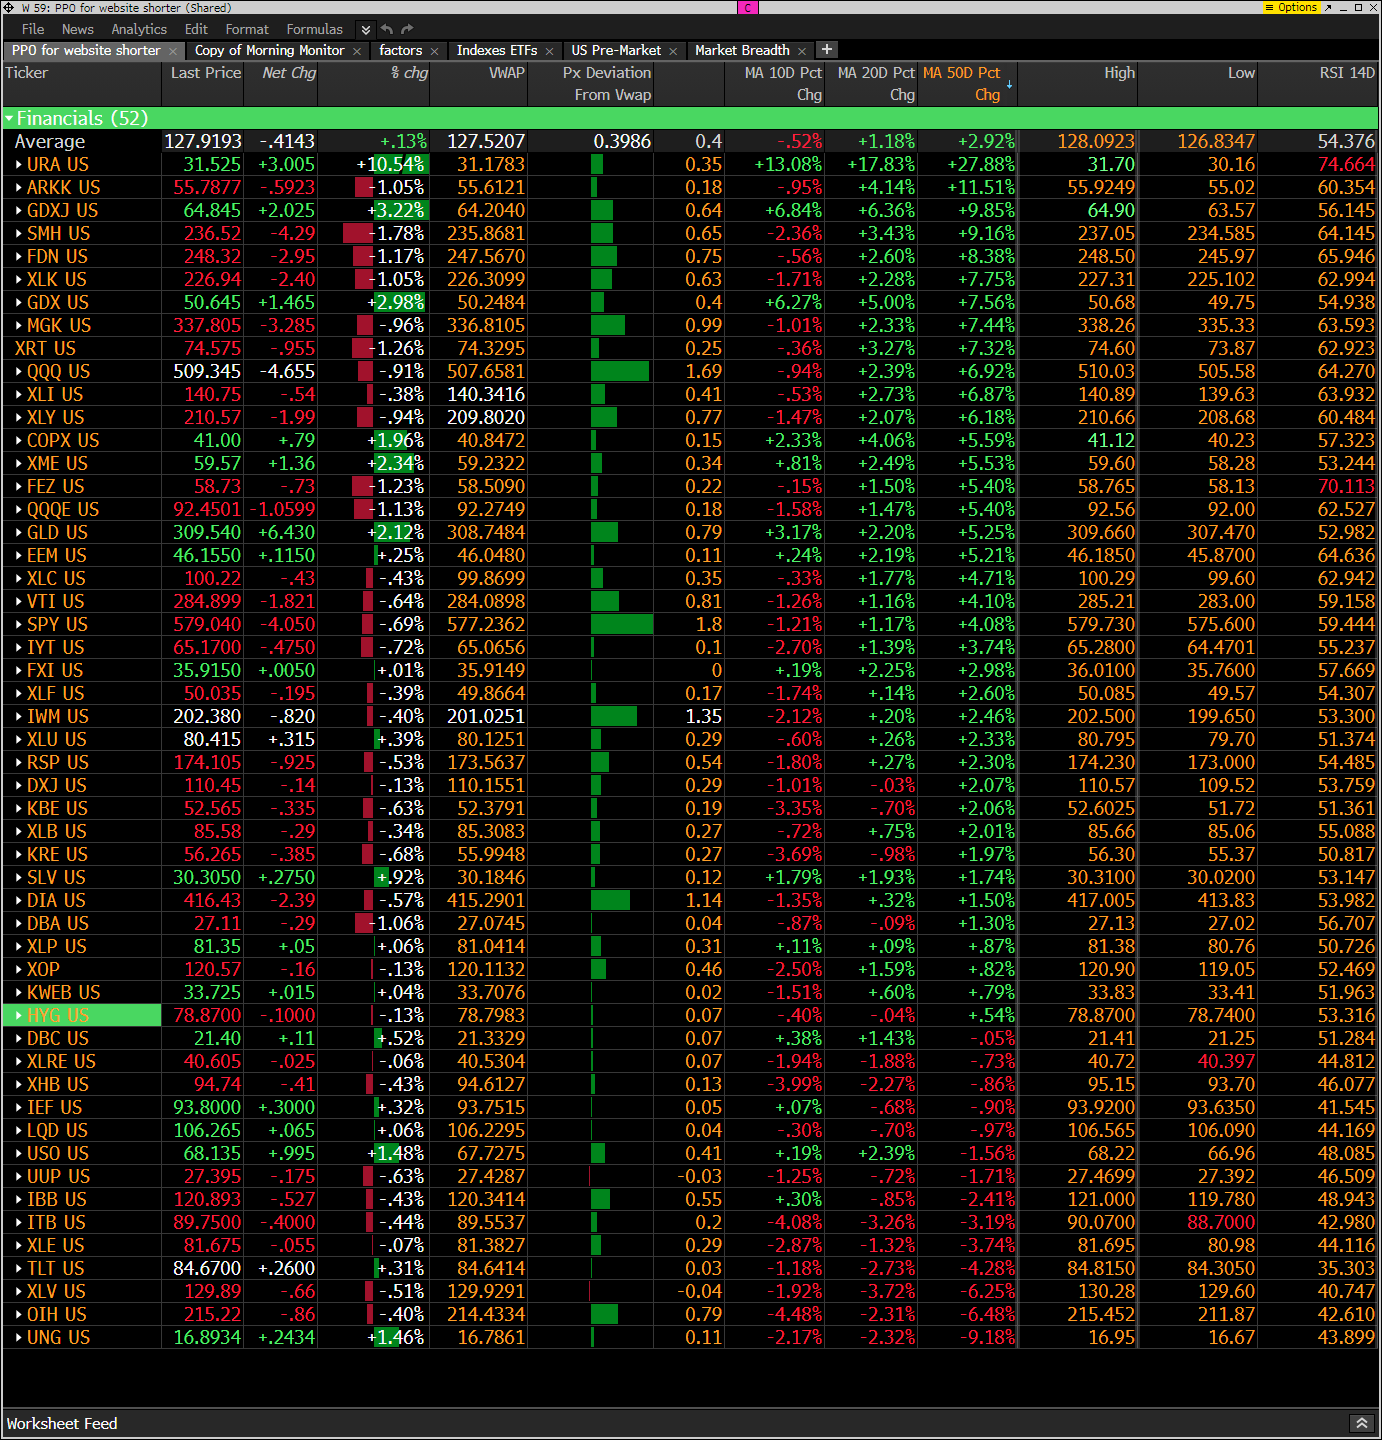
Task: Click the undo arrow icon in the menu bar
Action: tap(388, 29)
